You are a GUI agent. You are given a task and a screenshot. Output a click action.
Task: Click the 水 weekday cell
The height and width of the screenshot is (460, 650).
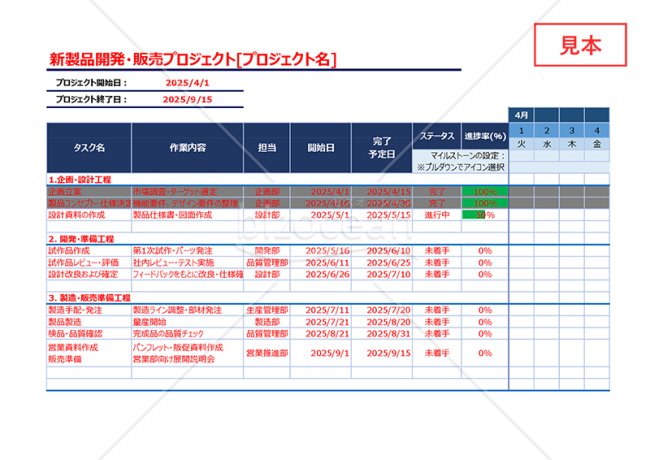pyautogui.click(x=547, y=144)
